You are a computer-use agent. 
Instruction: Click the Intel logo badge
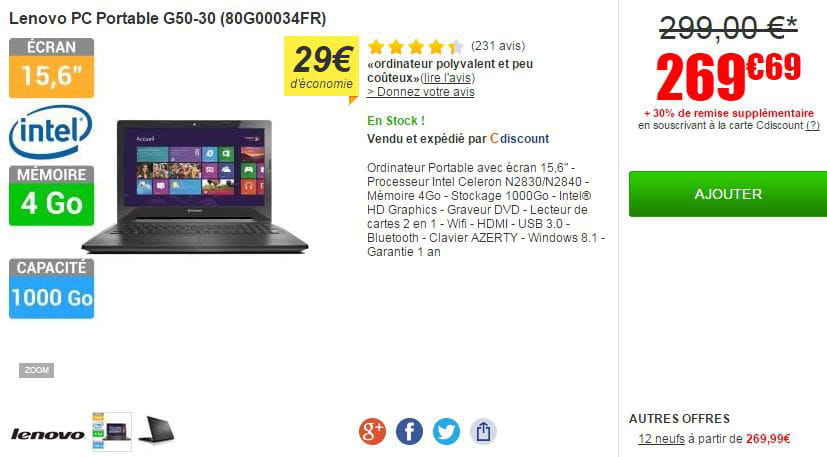point(51,131)
